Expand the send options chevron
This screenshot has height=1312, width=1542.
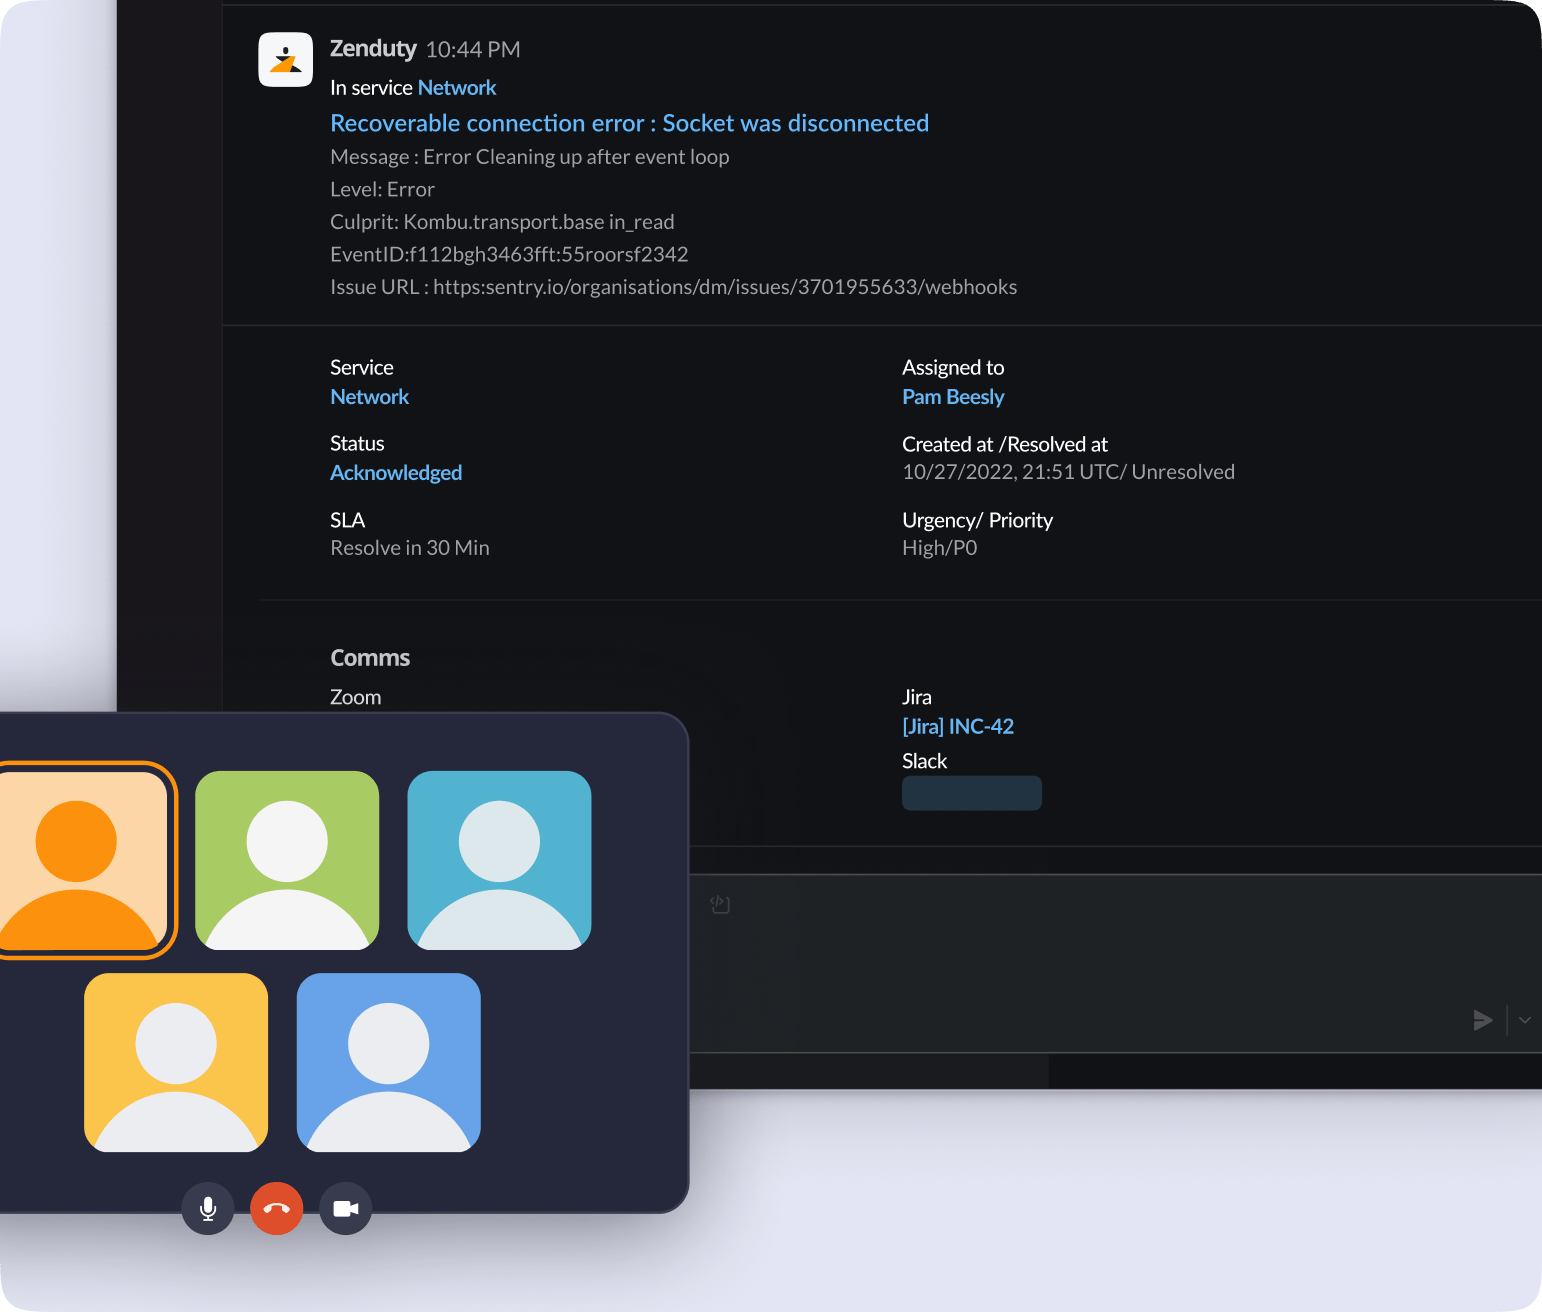(1524, 1020)
